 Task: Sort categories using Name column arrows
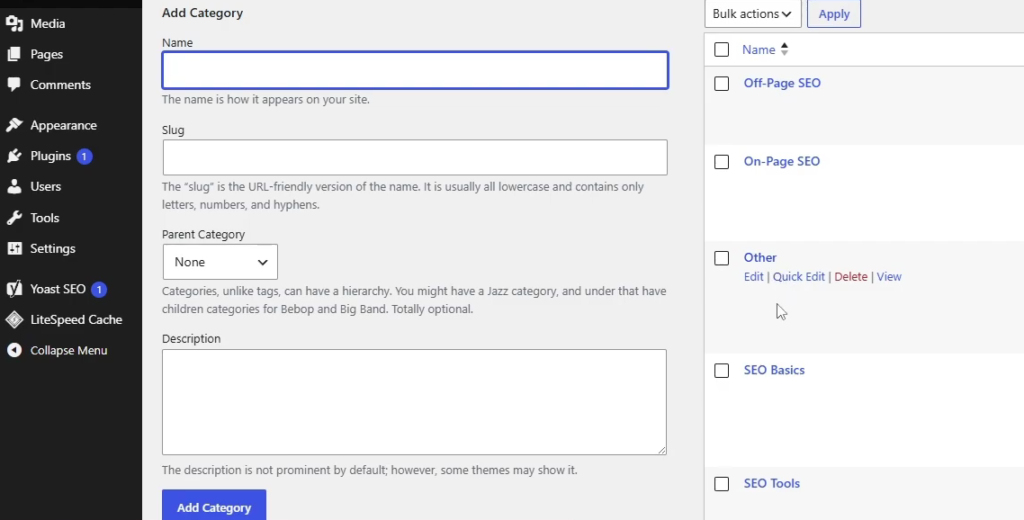(x=784, y=50)
